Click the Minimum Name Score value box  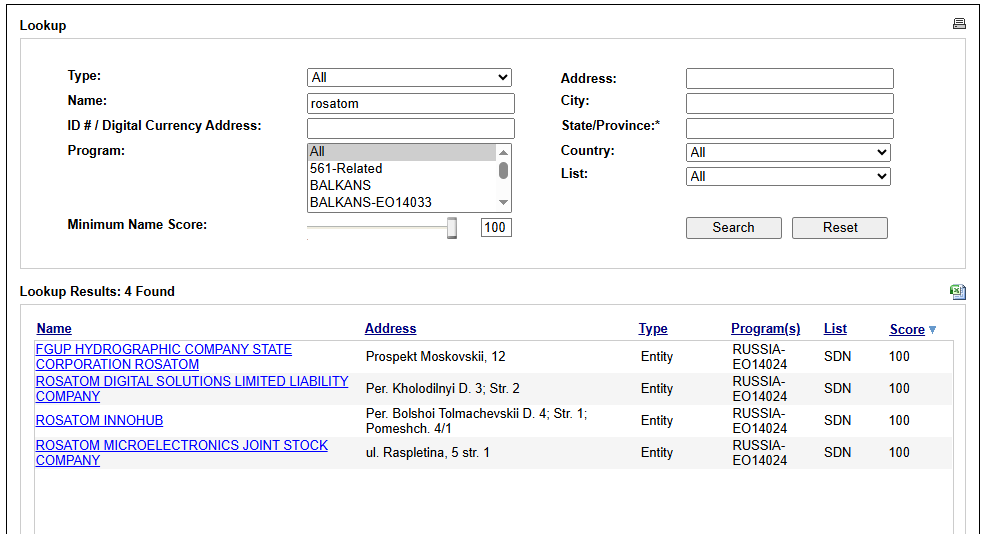coord(496,228)
